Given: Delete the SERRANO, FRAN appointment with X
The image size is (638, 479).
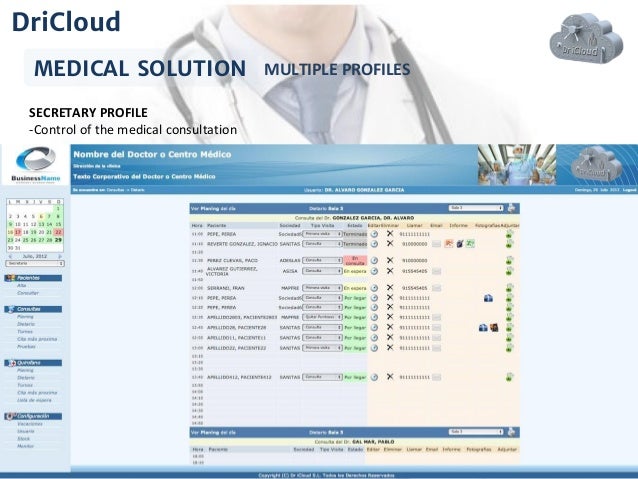Looking at the screenshot, I should pos(390,288).
